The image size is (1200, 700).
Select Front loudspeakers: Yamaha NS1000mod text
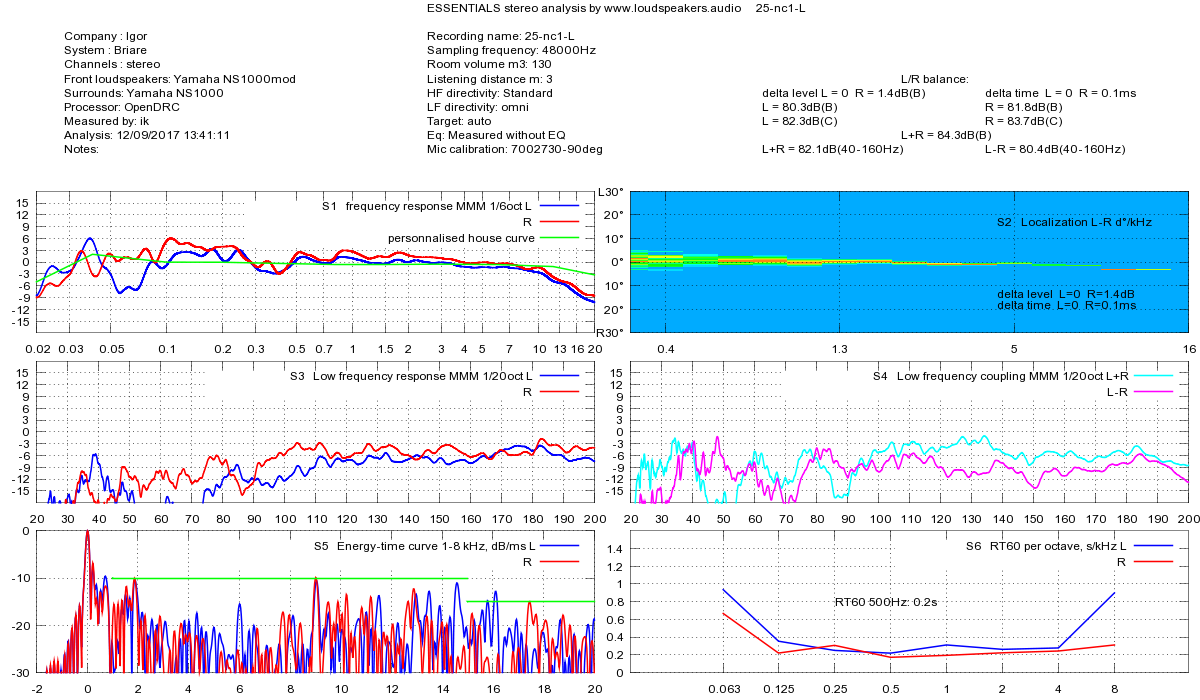(x=180, y=79)
